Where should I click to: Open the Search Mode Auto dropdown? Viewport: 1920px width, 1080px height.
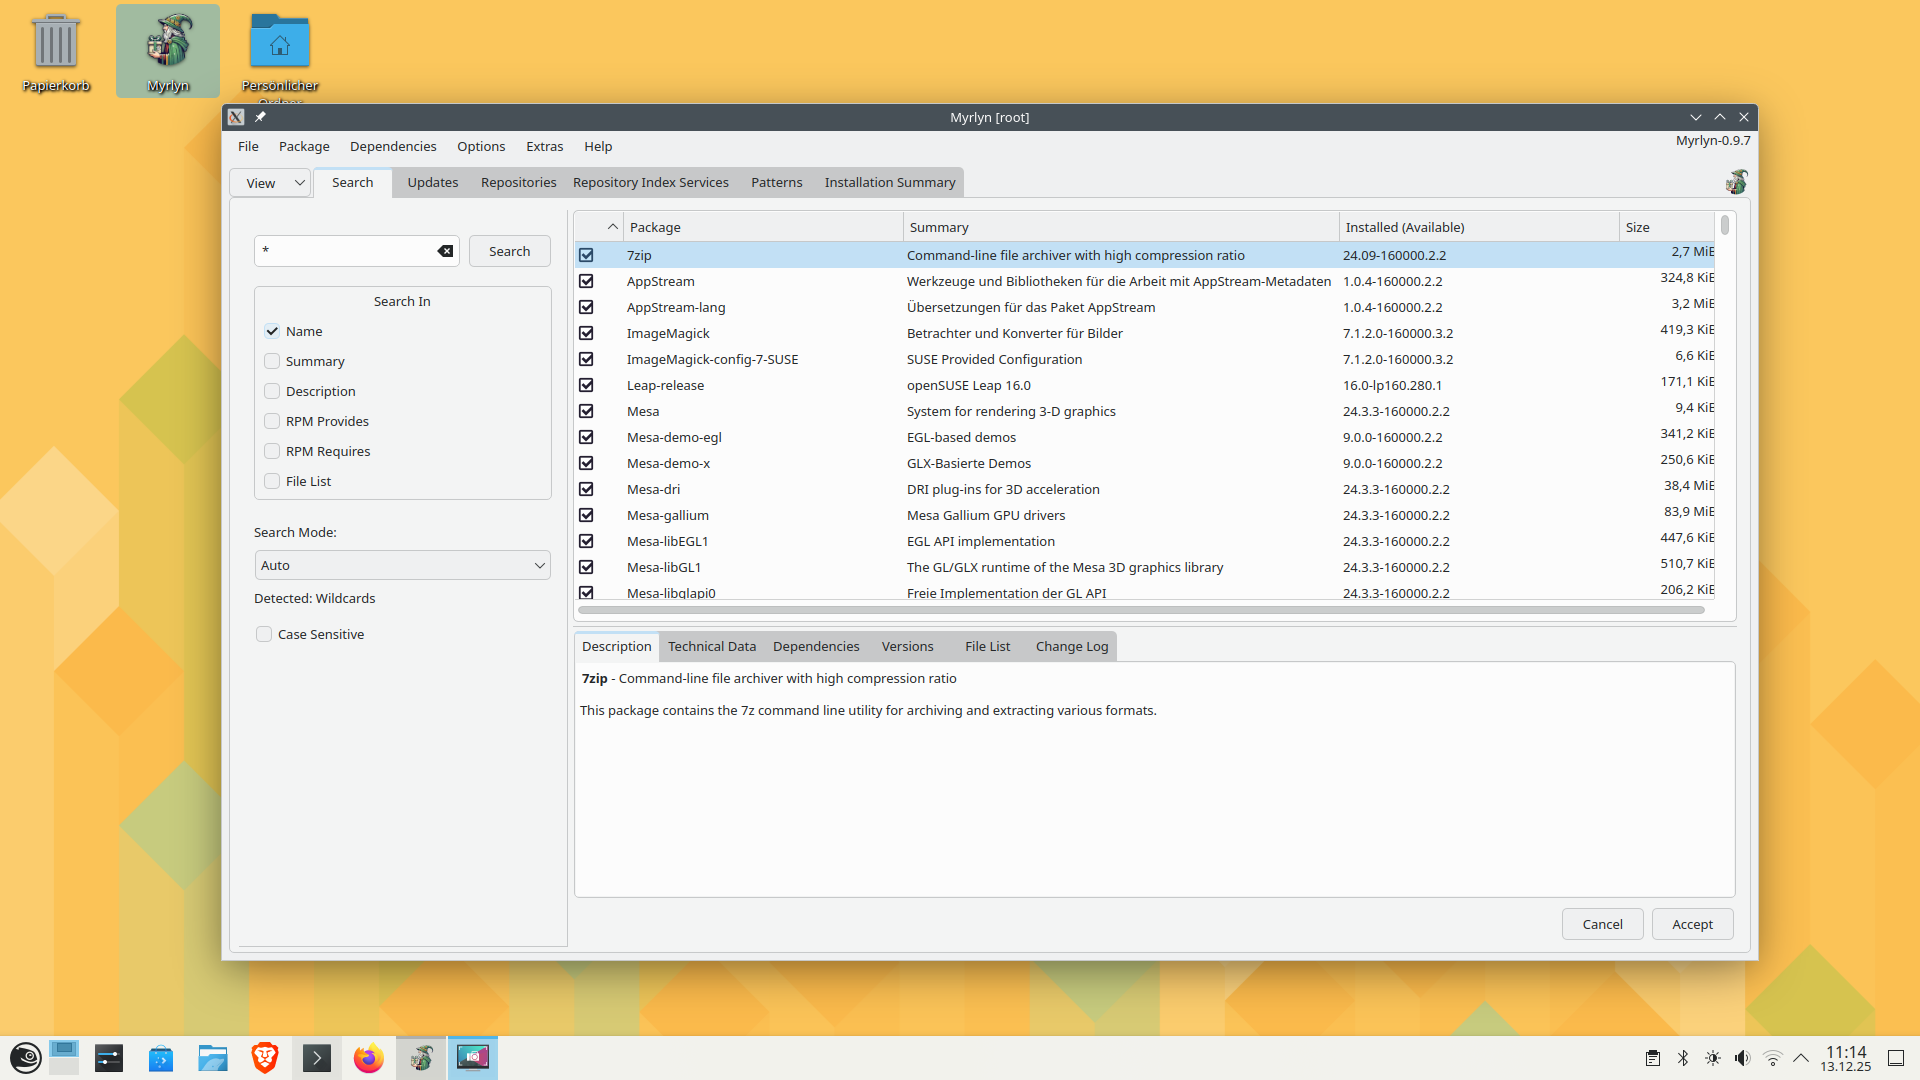coord(402,565)
